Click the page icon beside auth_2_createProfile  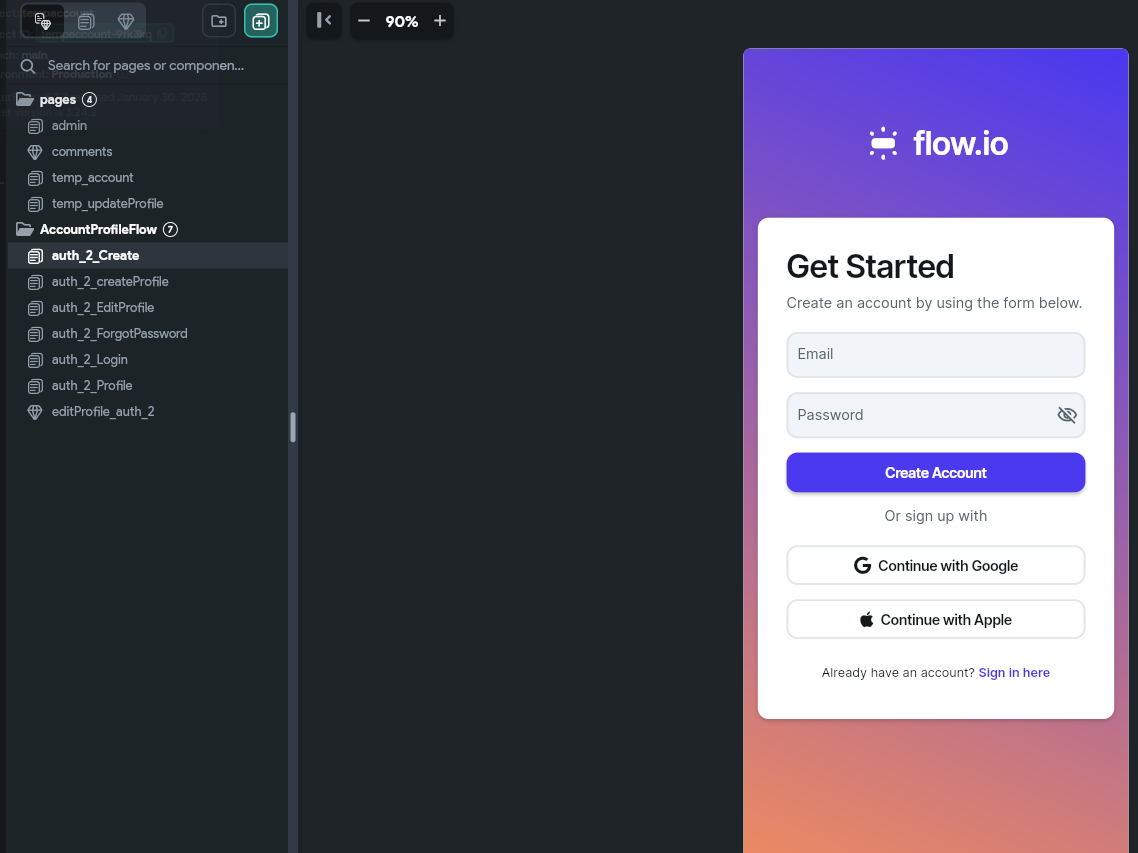(35, 282)
